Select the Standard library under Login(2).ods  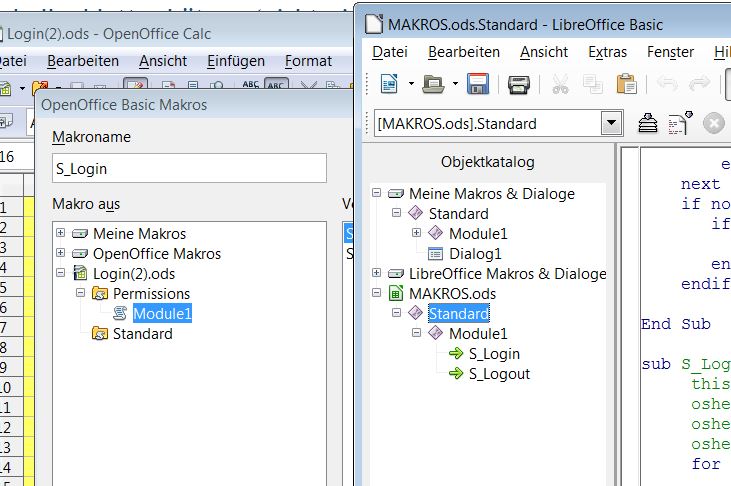coord(142,333)
